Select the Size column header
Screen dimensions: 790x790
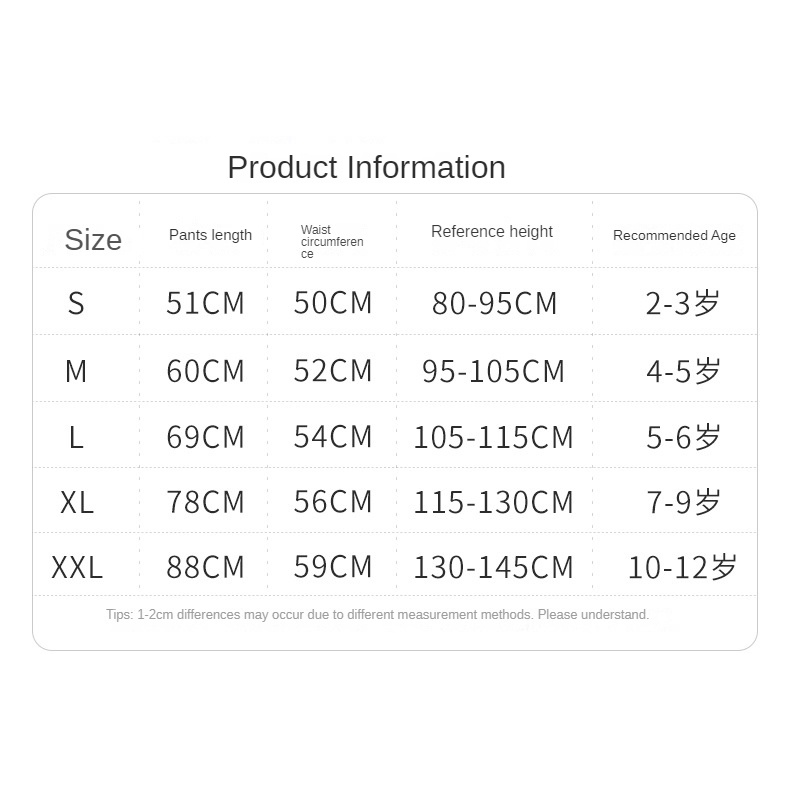[x=93, y=240]
